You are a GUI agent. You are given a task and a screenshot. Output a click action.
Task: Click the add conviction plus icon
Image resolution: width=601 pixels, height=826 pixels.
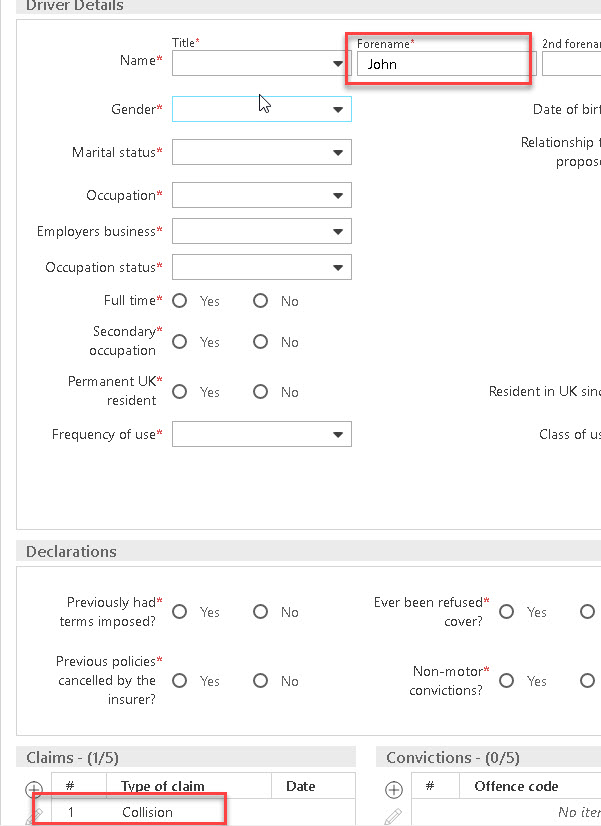click(x=394, y=789)
